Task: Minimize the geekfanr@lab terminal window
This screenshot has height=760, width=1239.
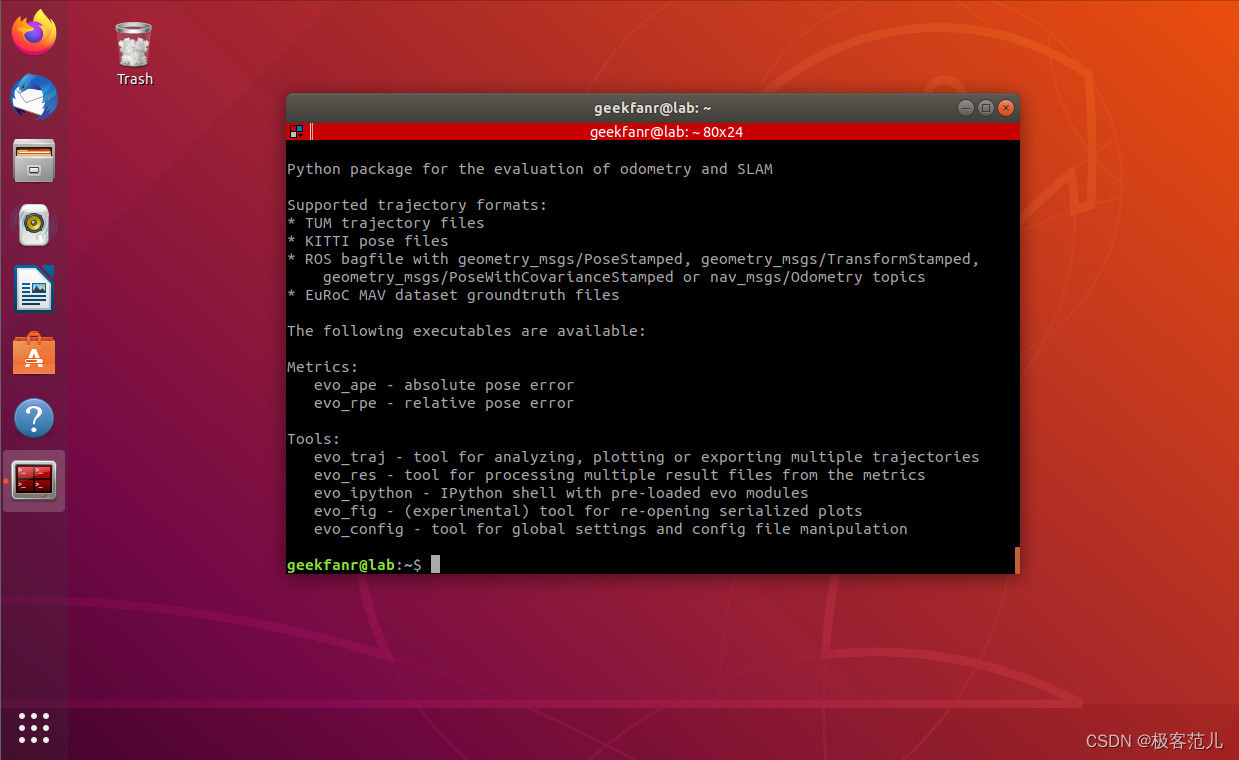Action: [965, 108]
